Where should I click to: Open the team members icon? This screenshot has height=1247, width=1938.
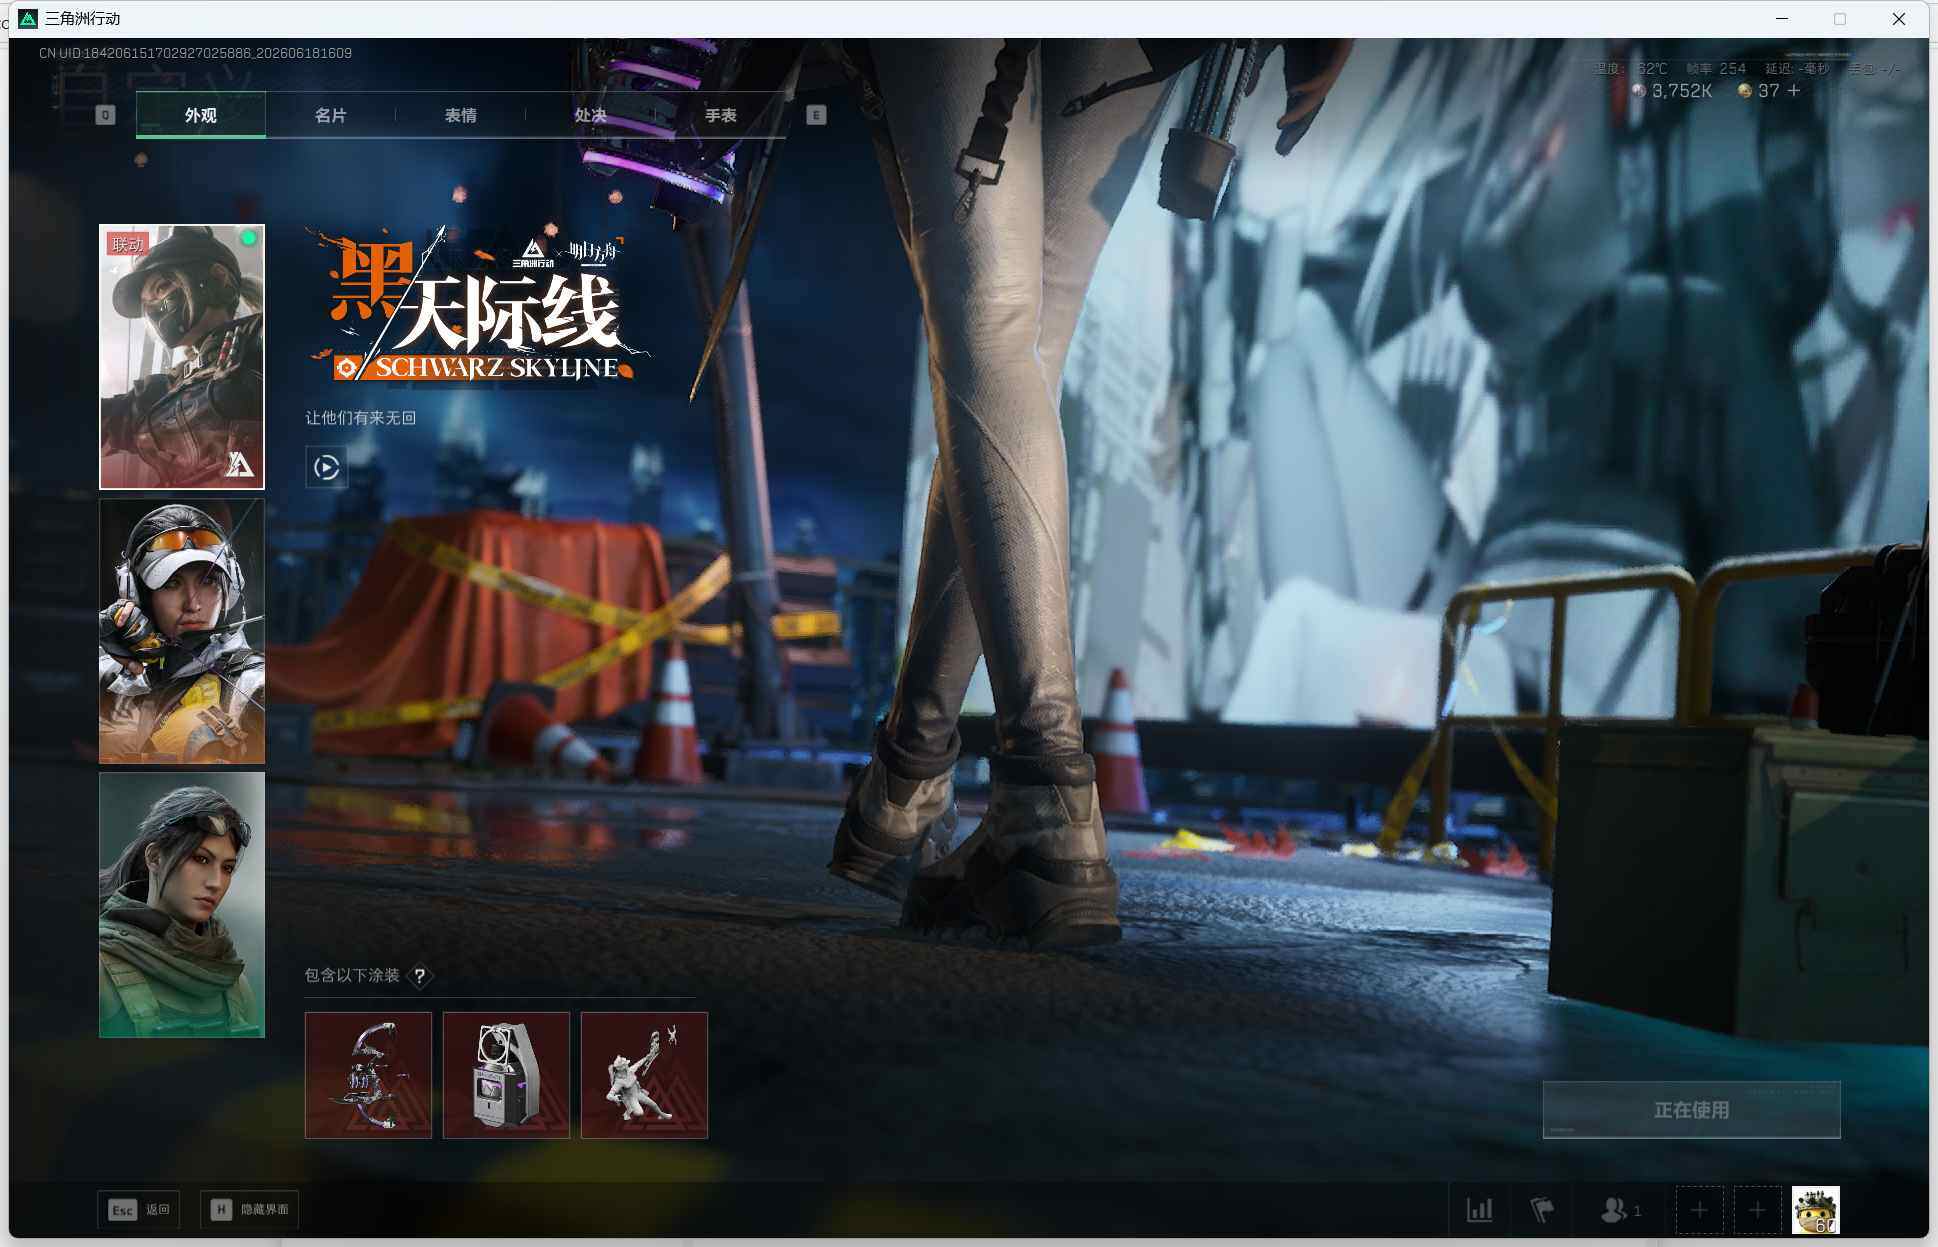[1620, 1211]
